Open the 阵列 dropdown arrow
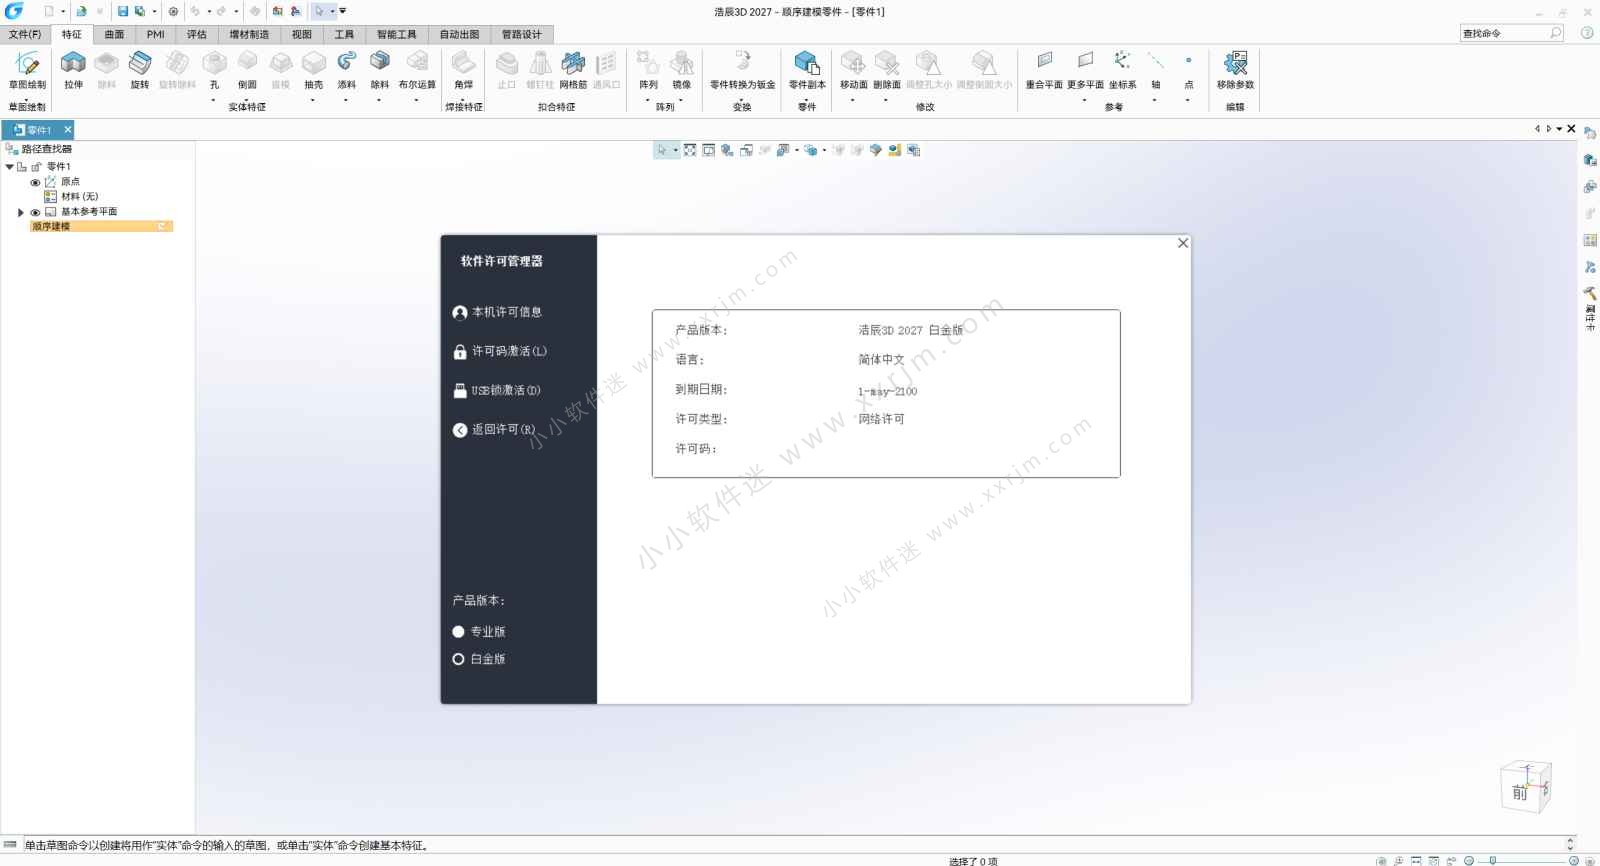The height and width of the screenshot is (866, 1600). point(648,100)
